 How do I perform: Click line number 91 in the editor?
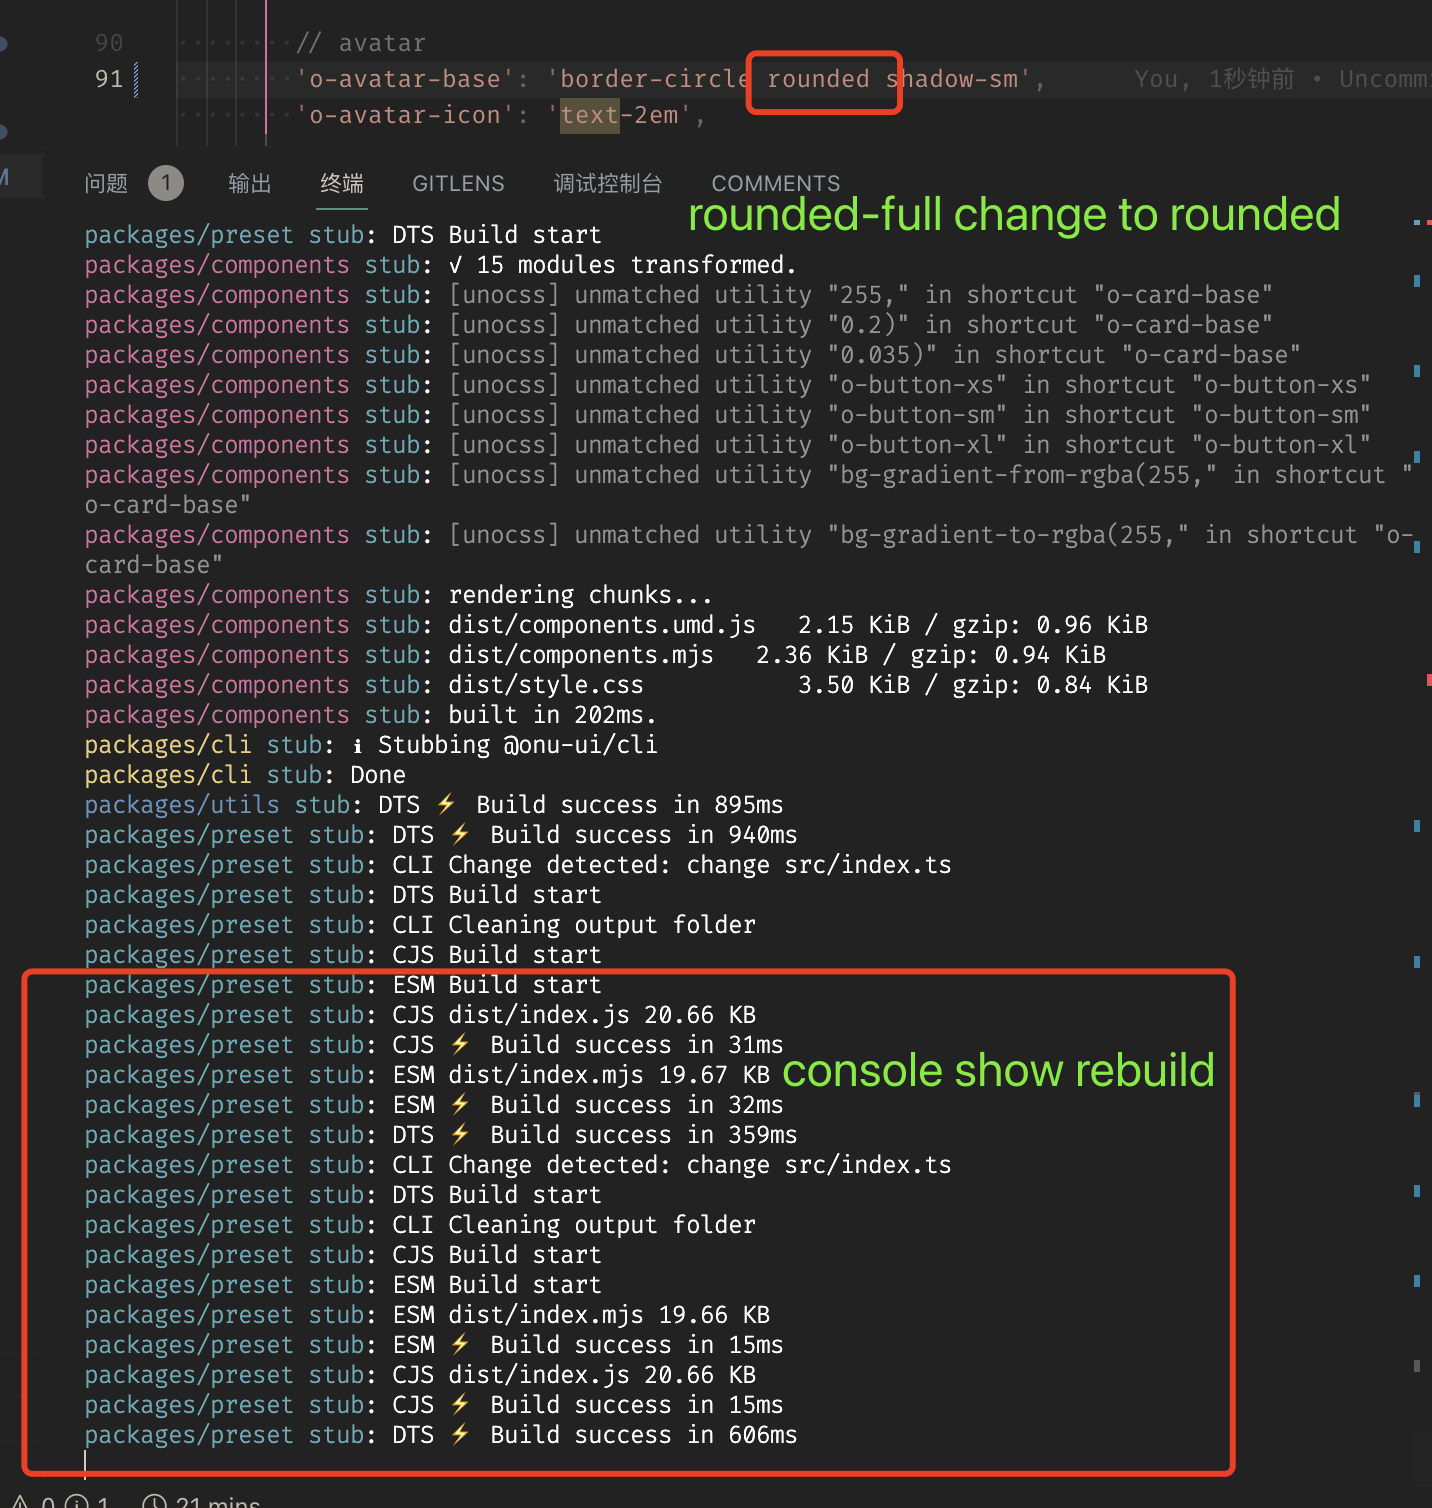point(110,79)
